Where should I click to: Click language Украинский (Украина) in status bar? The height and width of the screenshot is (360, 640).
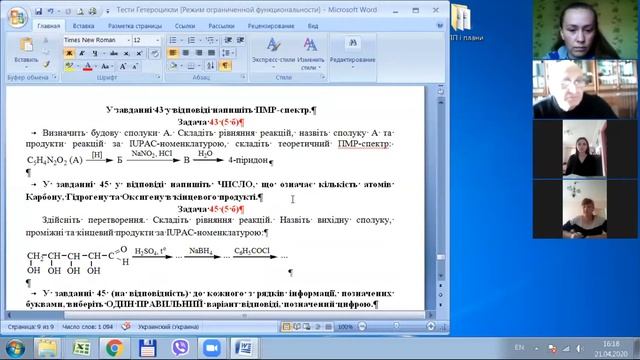click(168, 327)
